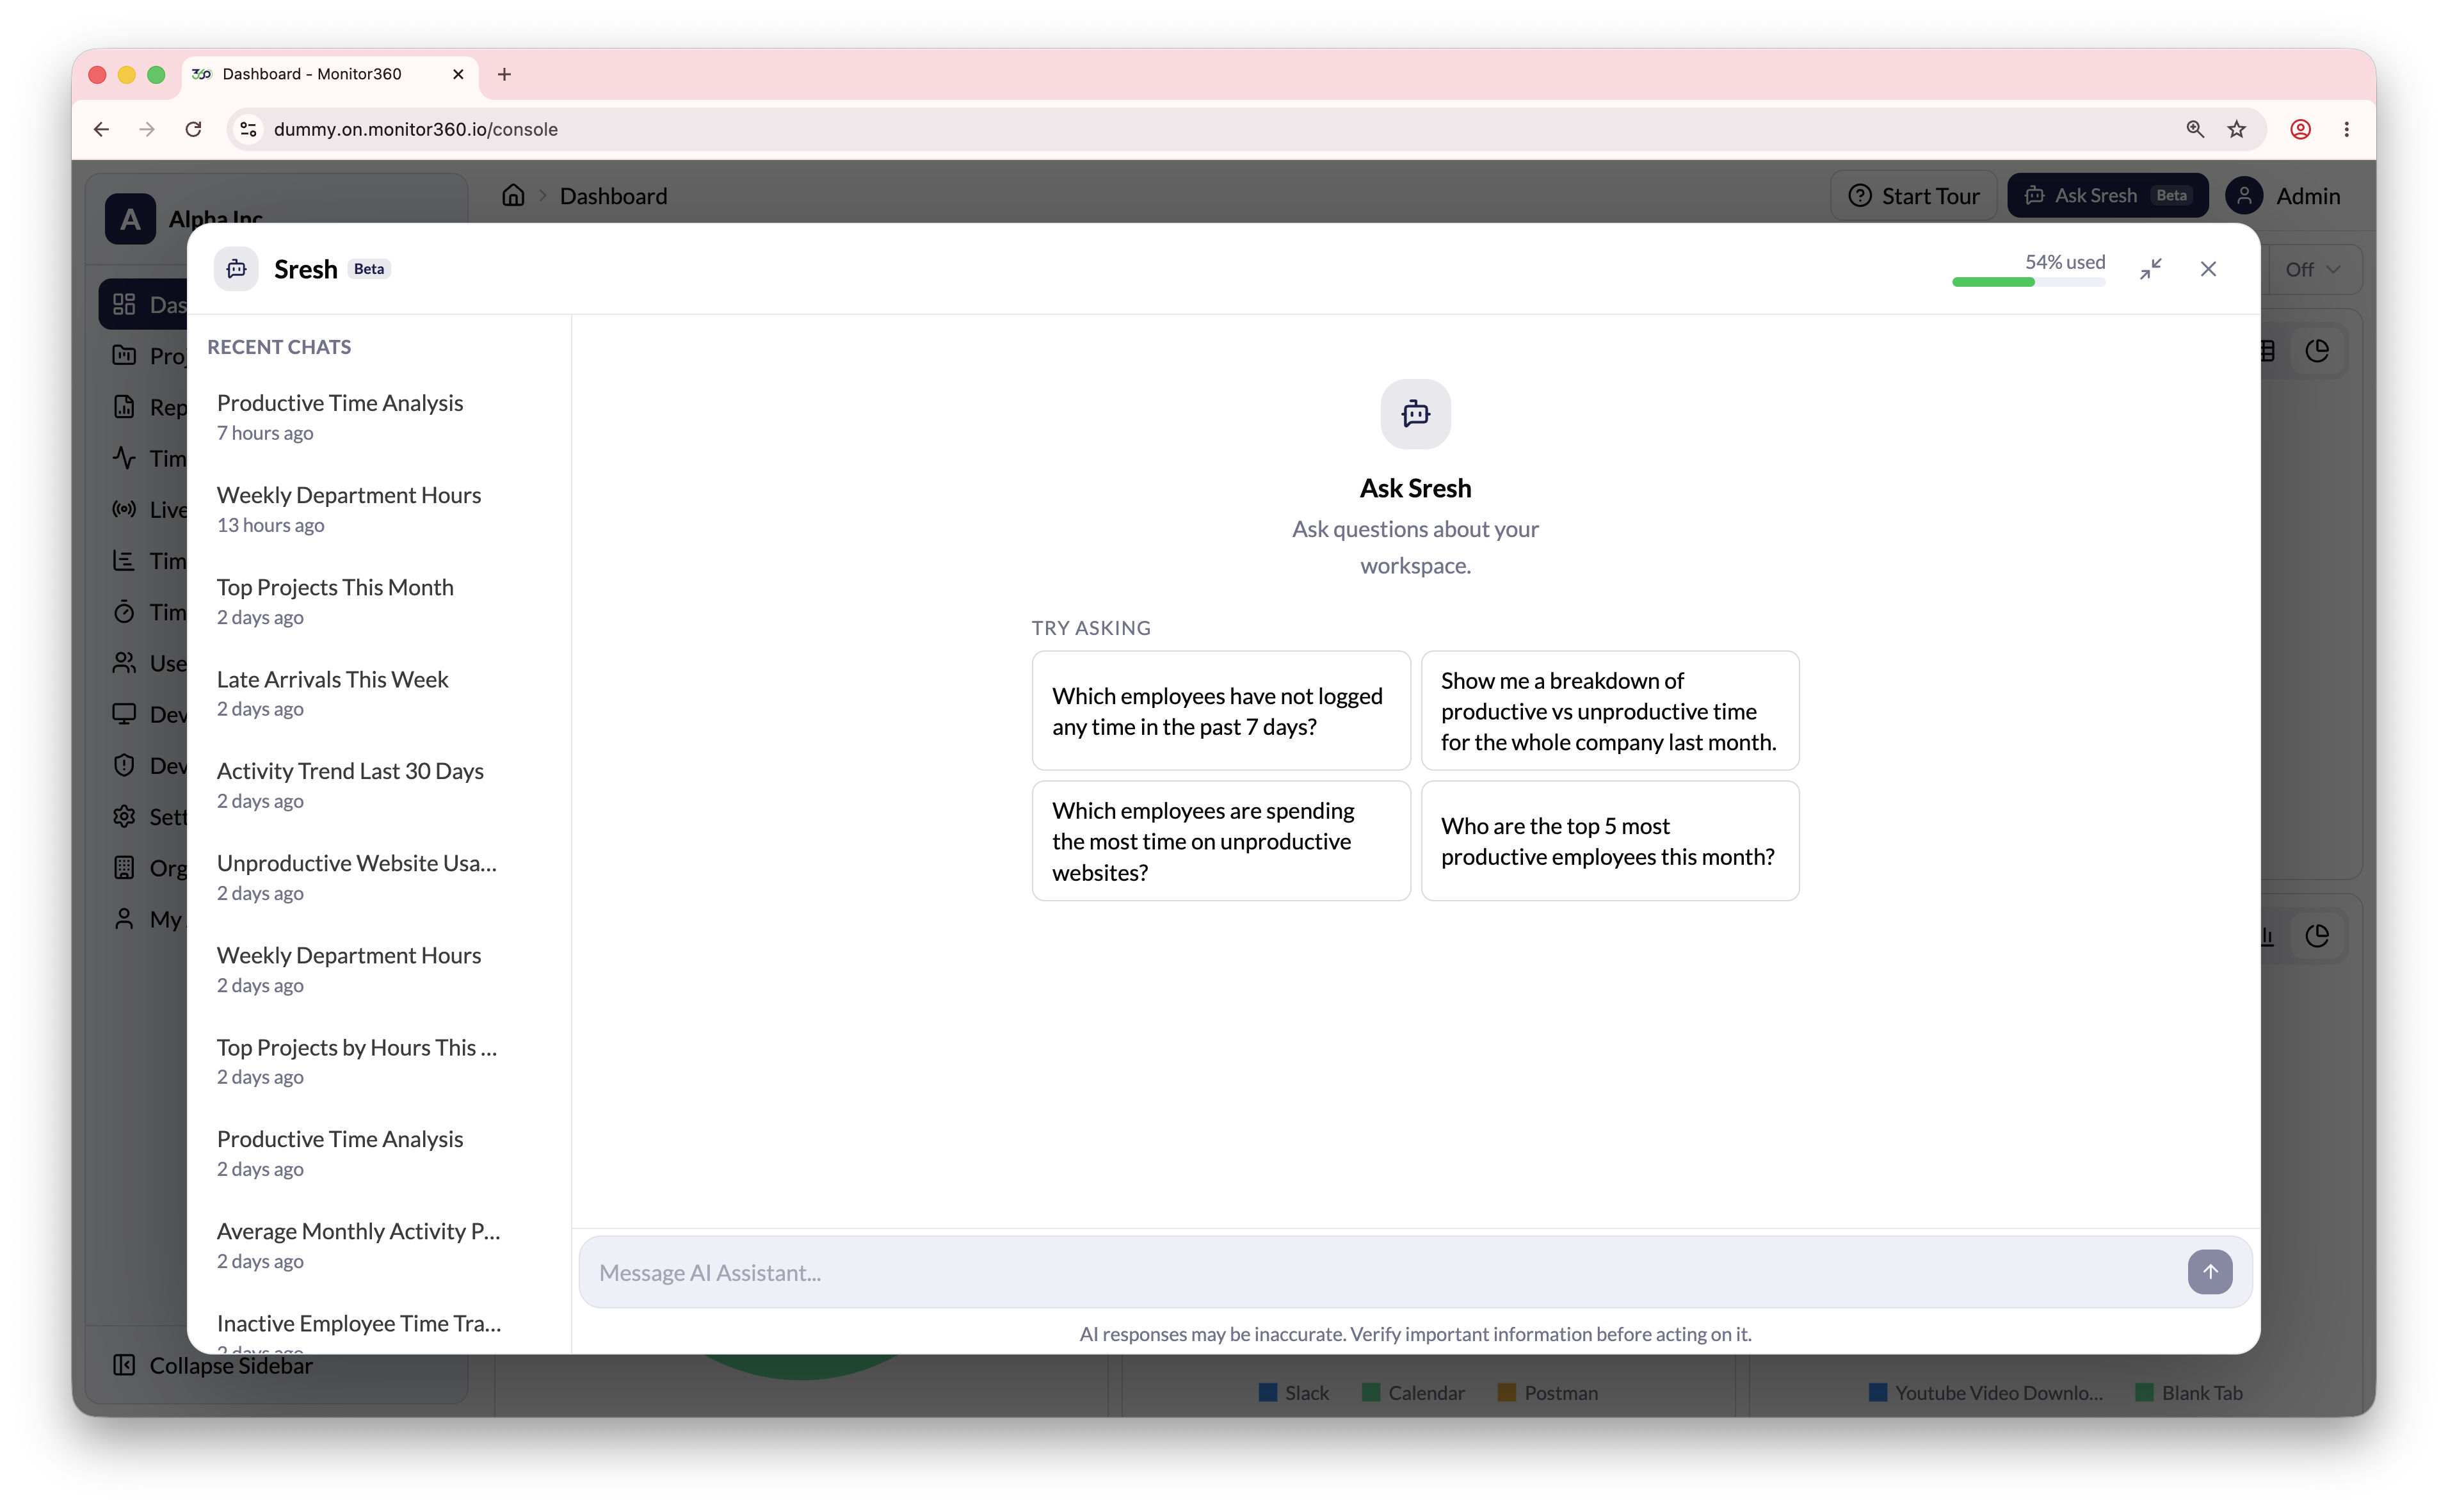Open Top Projects This Month chat
Viewport: 2448px width, 1512px height.
point(378,601)
